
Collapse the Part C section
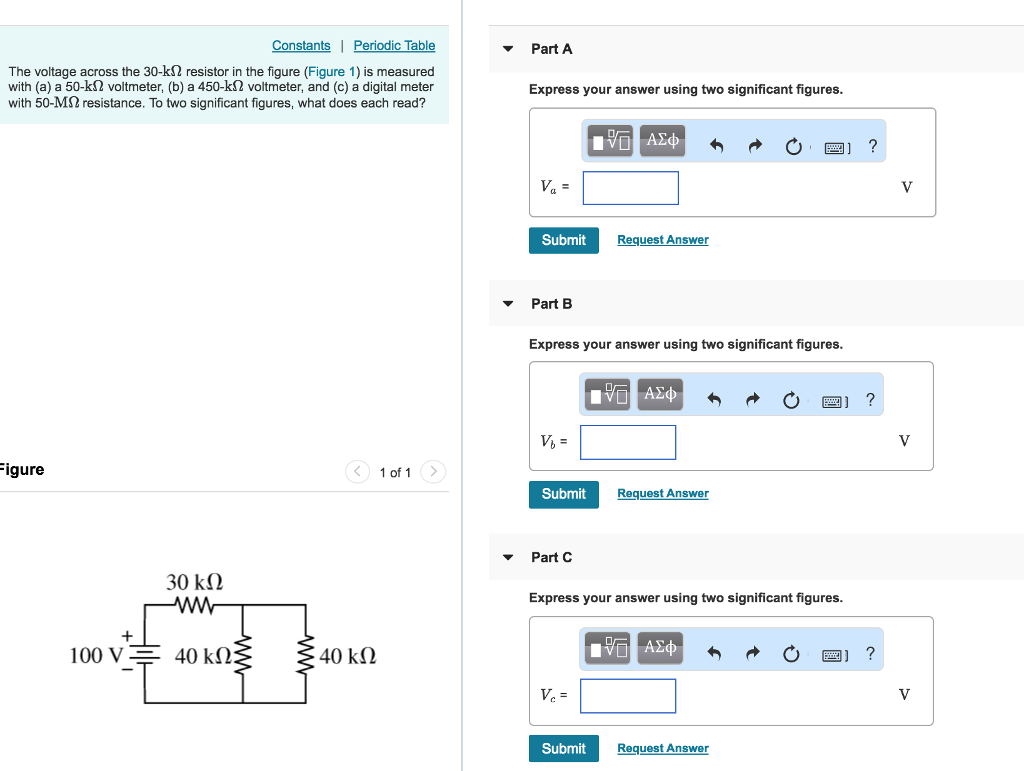pyautogui.click(x=507, y=557)
